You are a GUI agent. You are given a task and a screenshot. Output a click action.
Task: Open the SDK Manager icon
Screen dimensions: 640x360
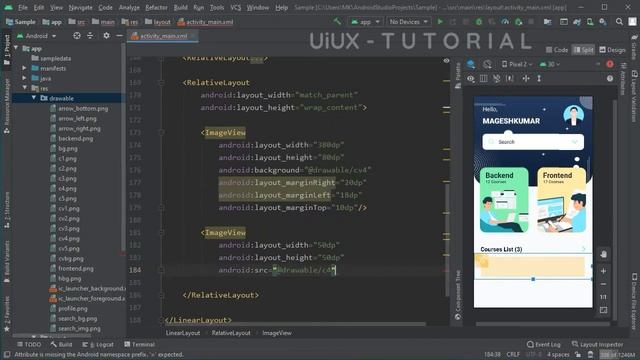pyautogui.click(x=603, y=22)
